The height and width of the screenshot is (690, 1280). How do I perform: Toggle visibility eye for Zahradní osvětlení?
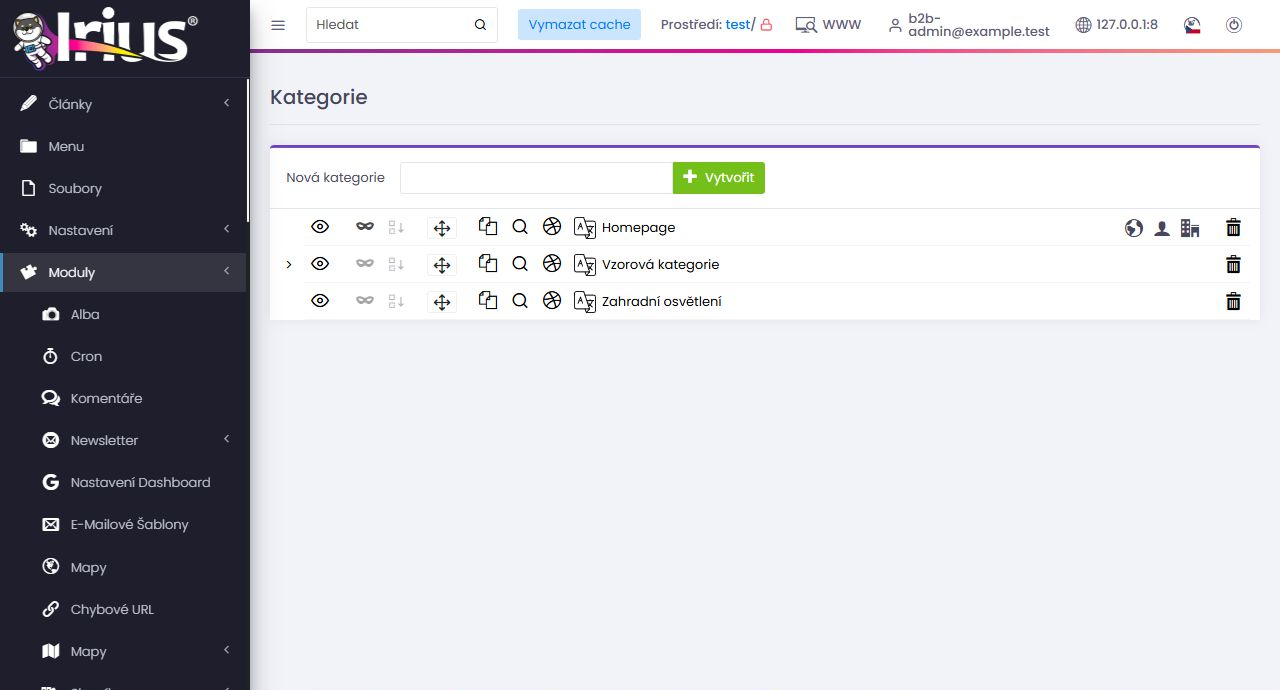click(x=320, y=301)
